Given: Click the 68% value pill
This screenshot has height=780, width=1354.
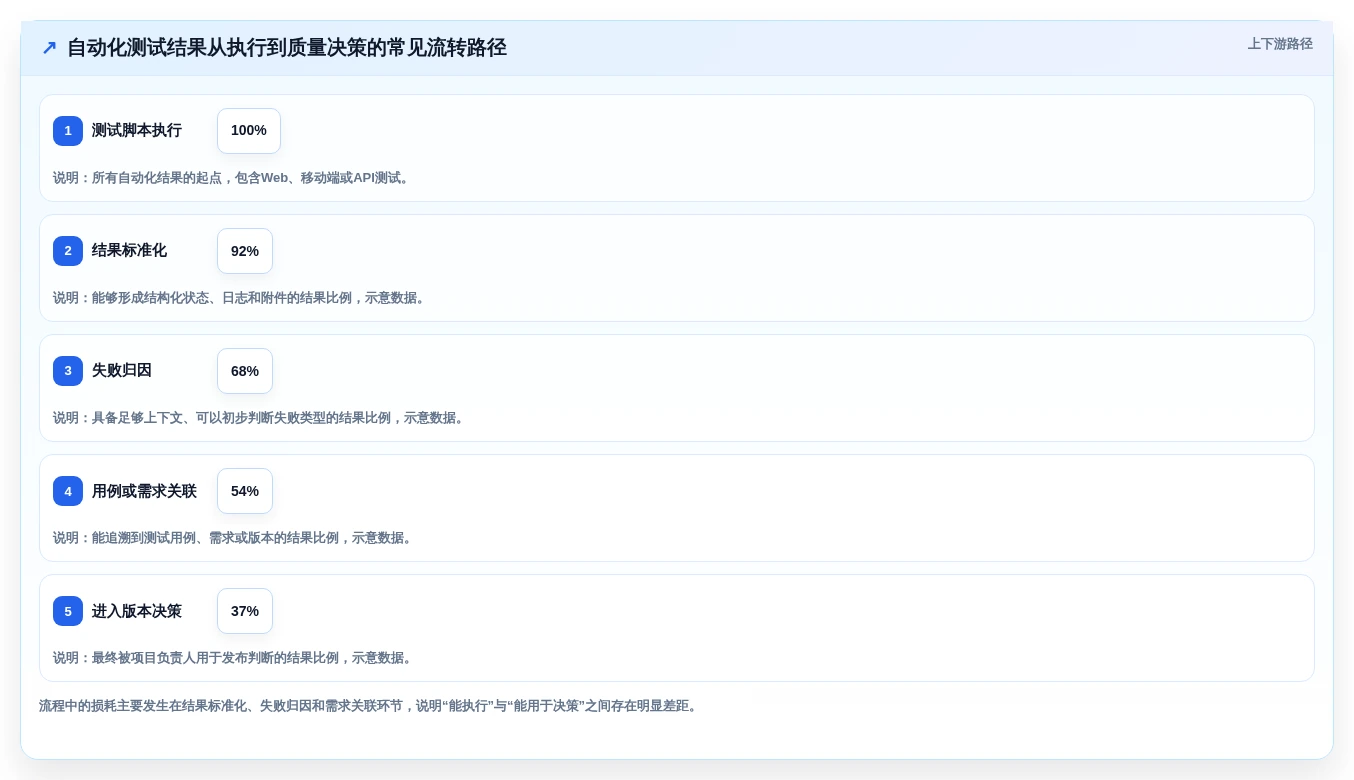Looking at the screenshot, I should [x=245, y=371].
